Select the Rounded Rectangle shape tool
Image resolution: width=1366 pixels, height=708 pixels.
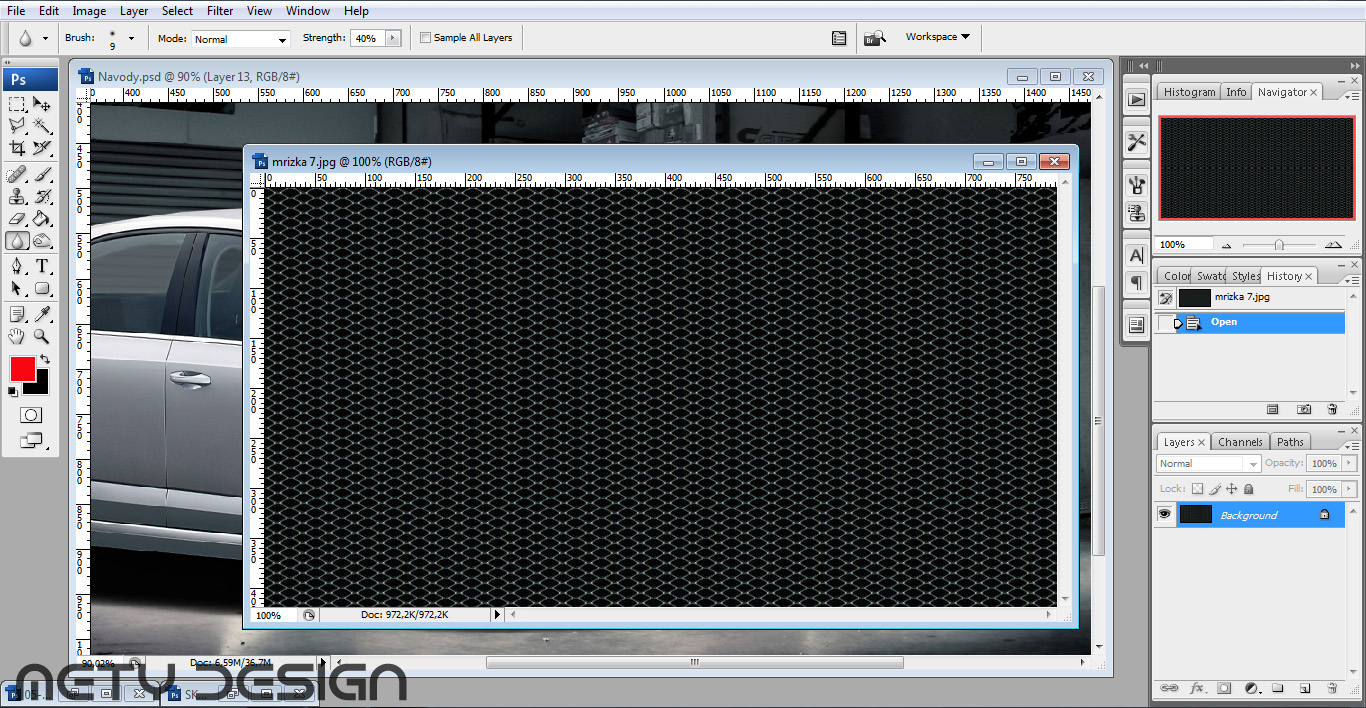[42, 288]
